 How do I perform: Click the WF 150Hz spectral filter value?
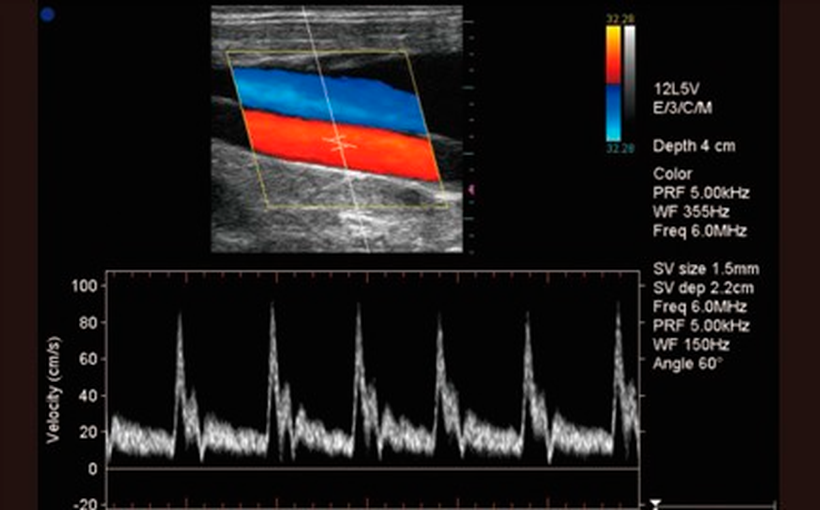[x=690, y=345]
